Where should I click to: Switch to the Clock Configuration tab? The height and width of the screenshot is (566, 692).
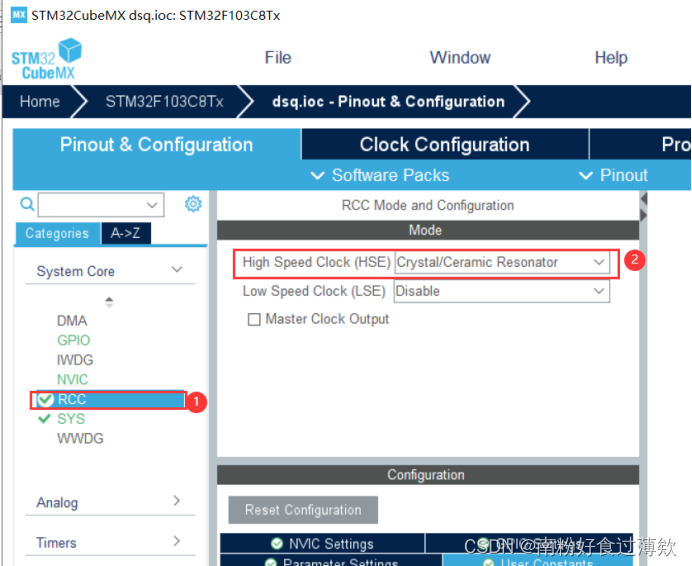click(445, 144)
